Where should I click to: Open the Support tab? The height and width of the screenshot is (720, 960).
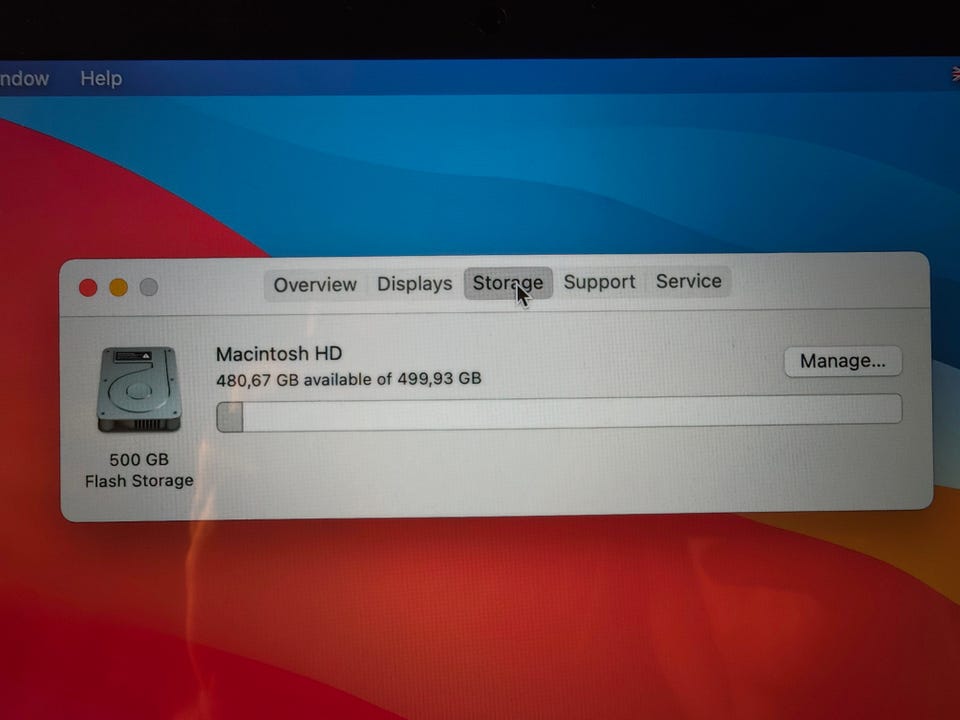tap(599, 282)
